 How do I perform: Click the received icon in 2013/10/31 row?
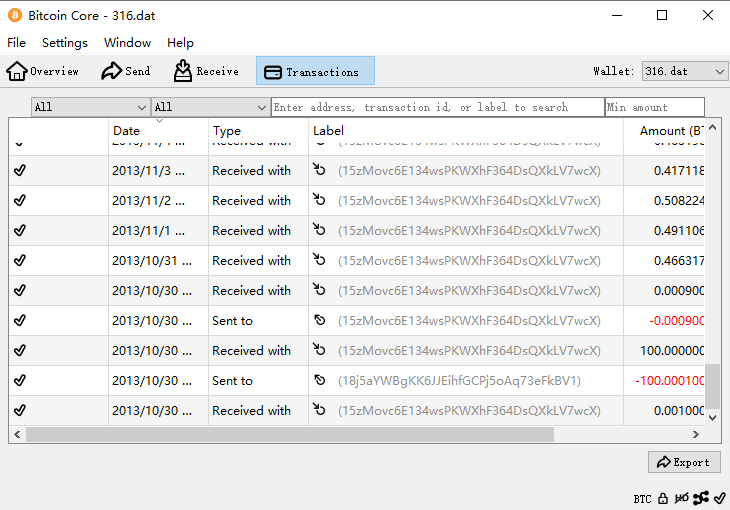click(320, 261)
